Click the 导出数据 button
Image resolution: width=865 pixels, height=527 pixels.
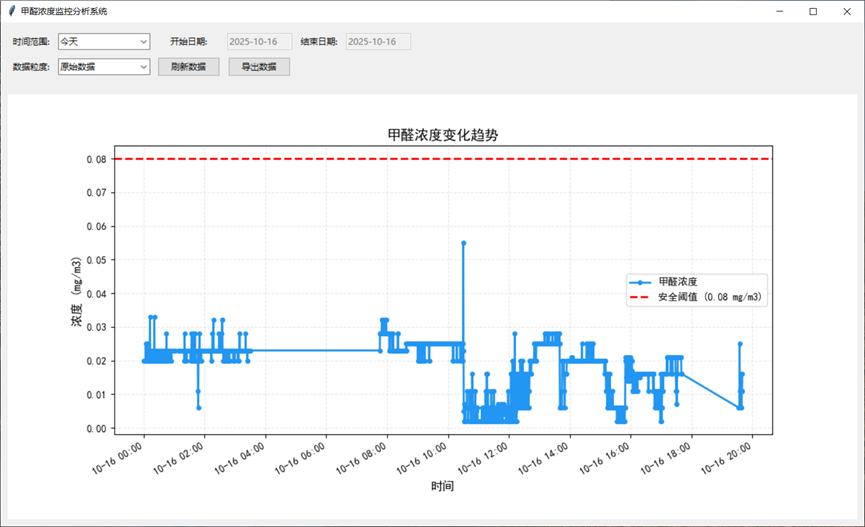pos(259,67)
